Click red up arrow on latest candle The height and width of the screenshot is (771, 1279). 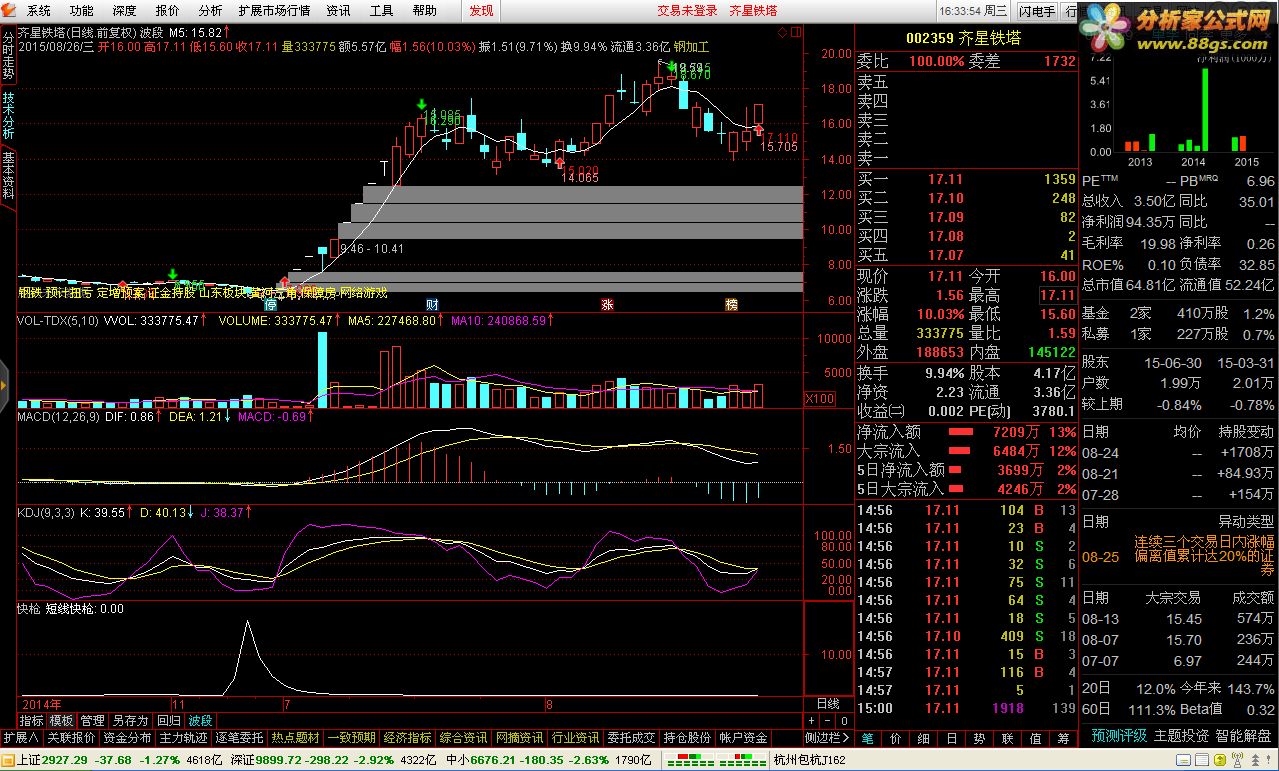tap(758, 129)
